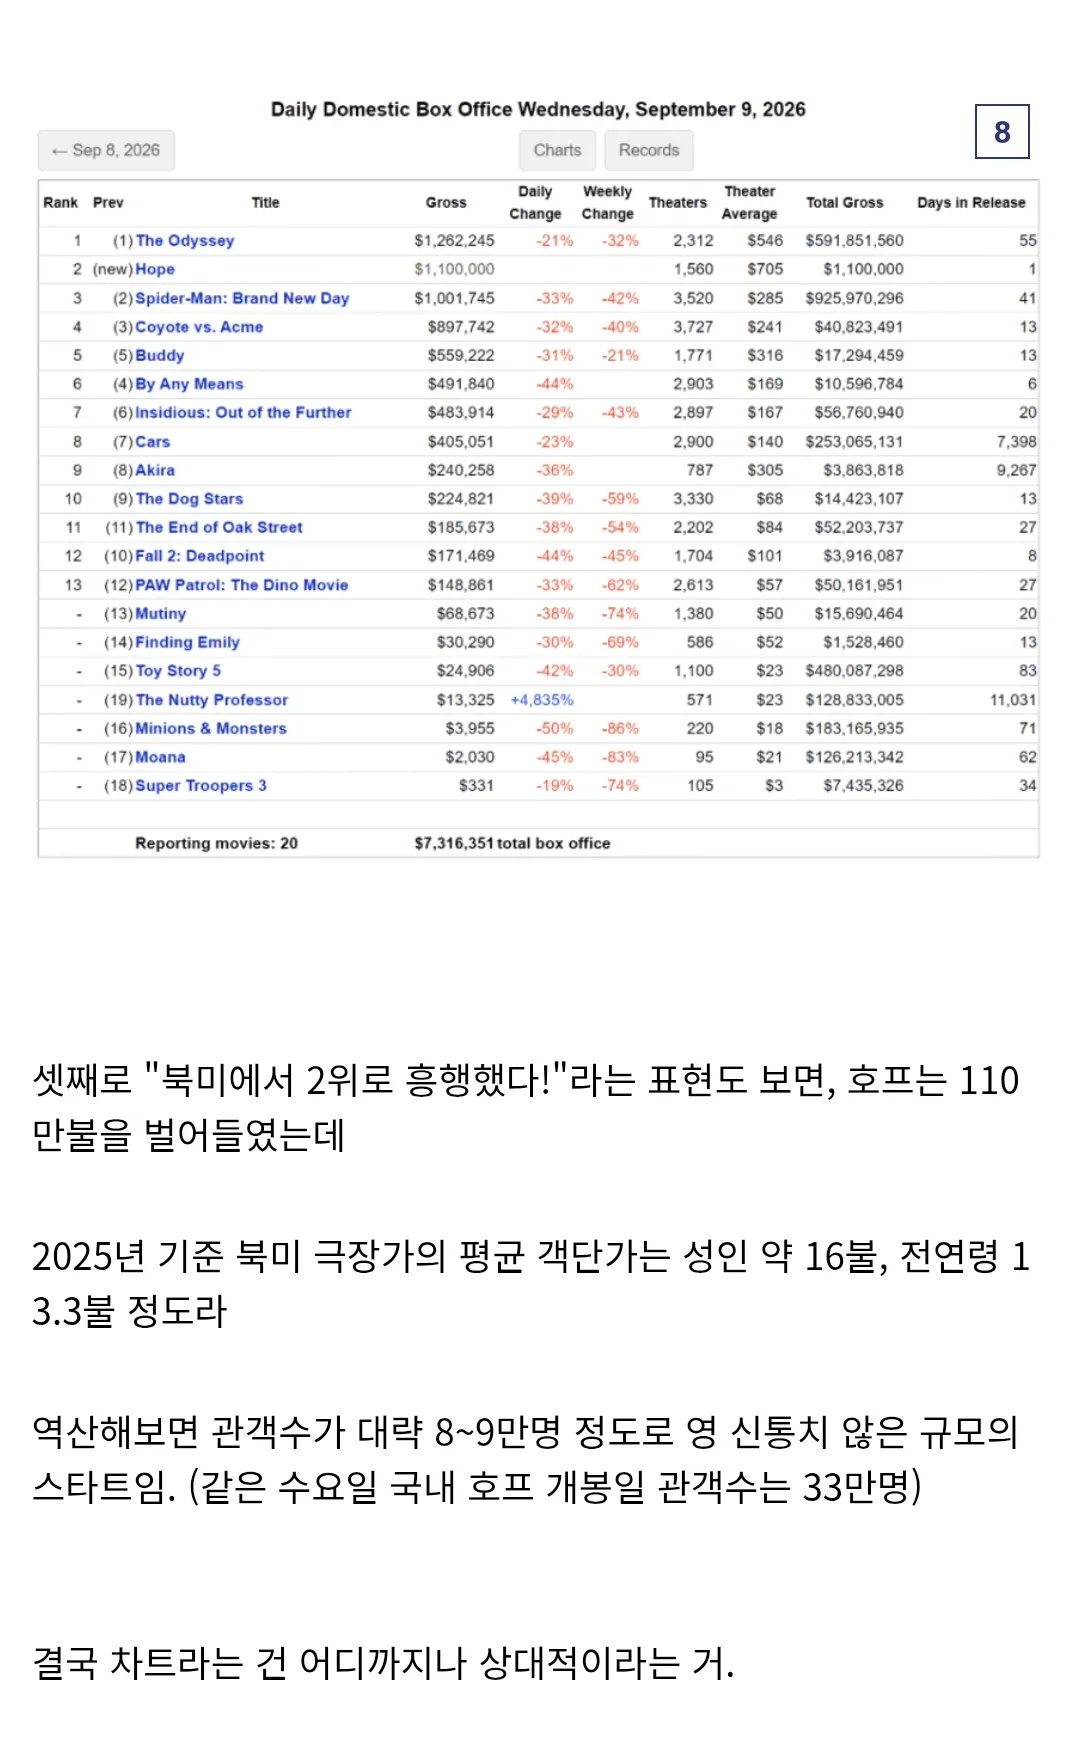Select the $7,316,351 total box office text
This screenshot has width=1080, height=1763.
(512, 843)
